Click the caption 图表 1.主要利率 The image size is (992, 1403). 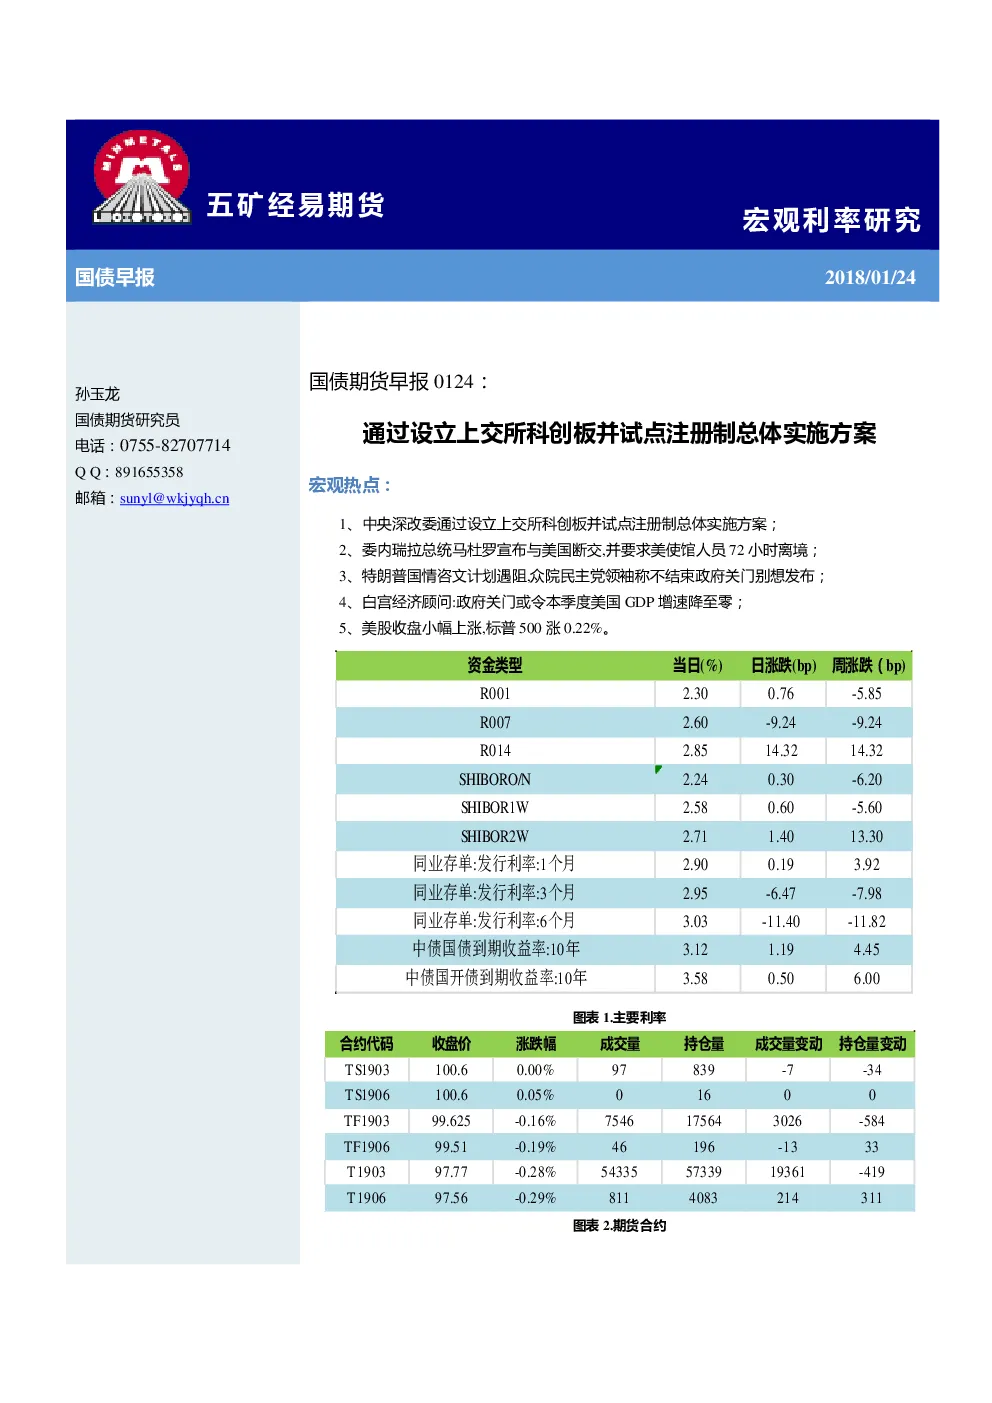(x=619, y=1018)
